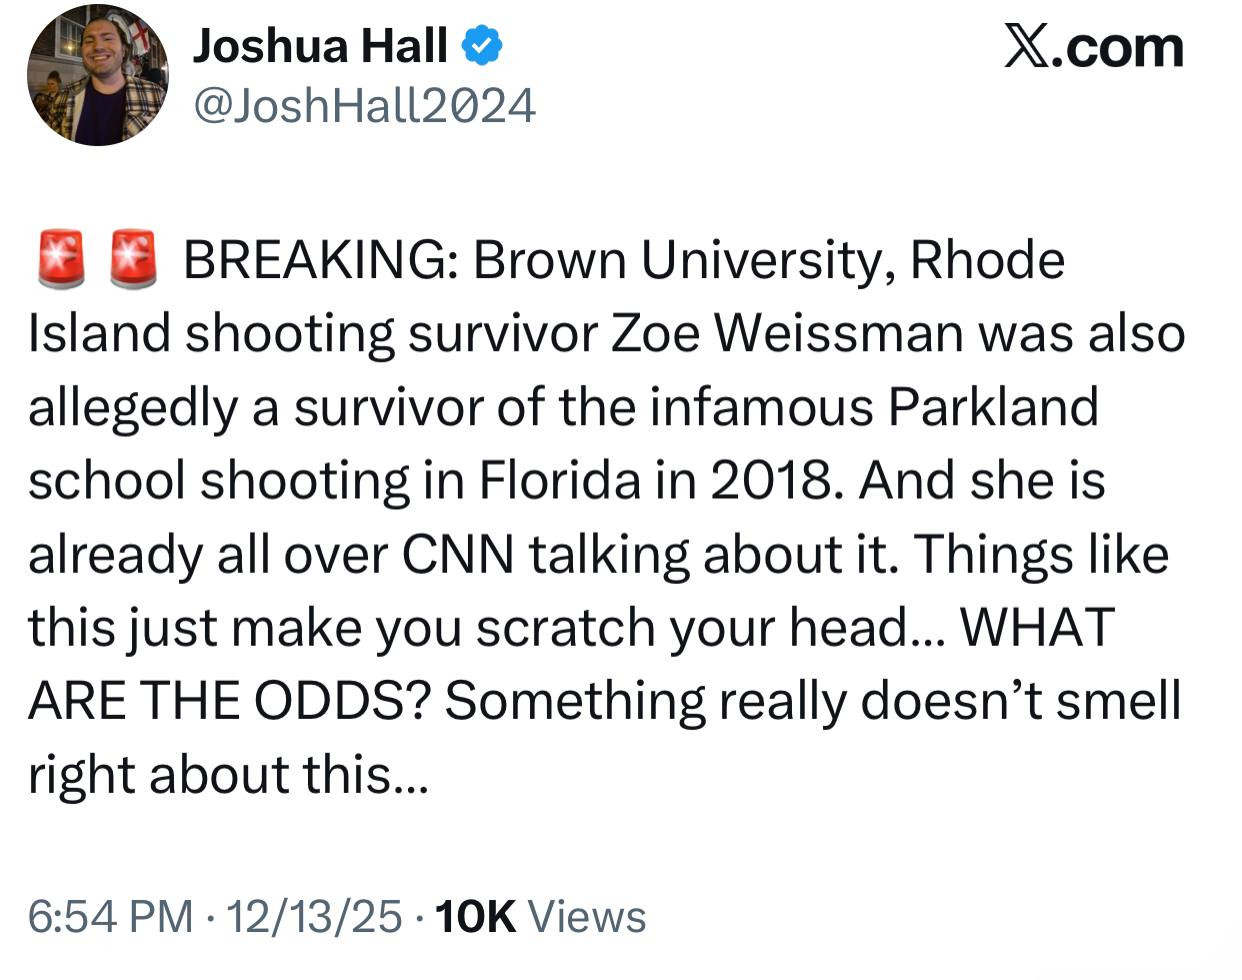Viewport: 1242px width, 980px height.
Task: Click the 12/13/25 post date
Action: [314, 916]
